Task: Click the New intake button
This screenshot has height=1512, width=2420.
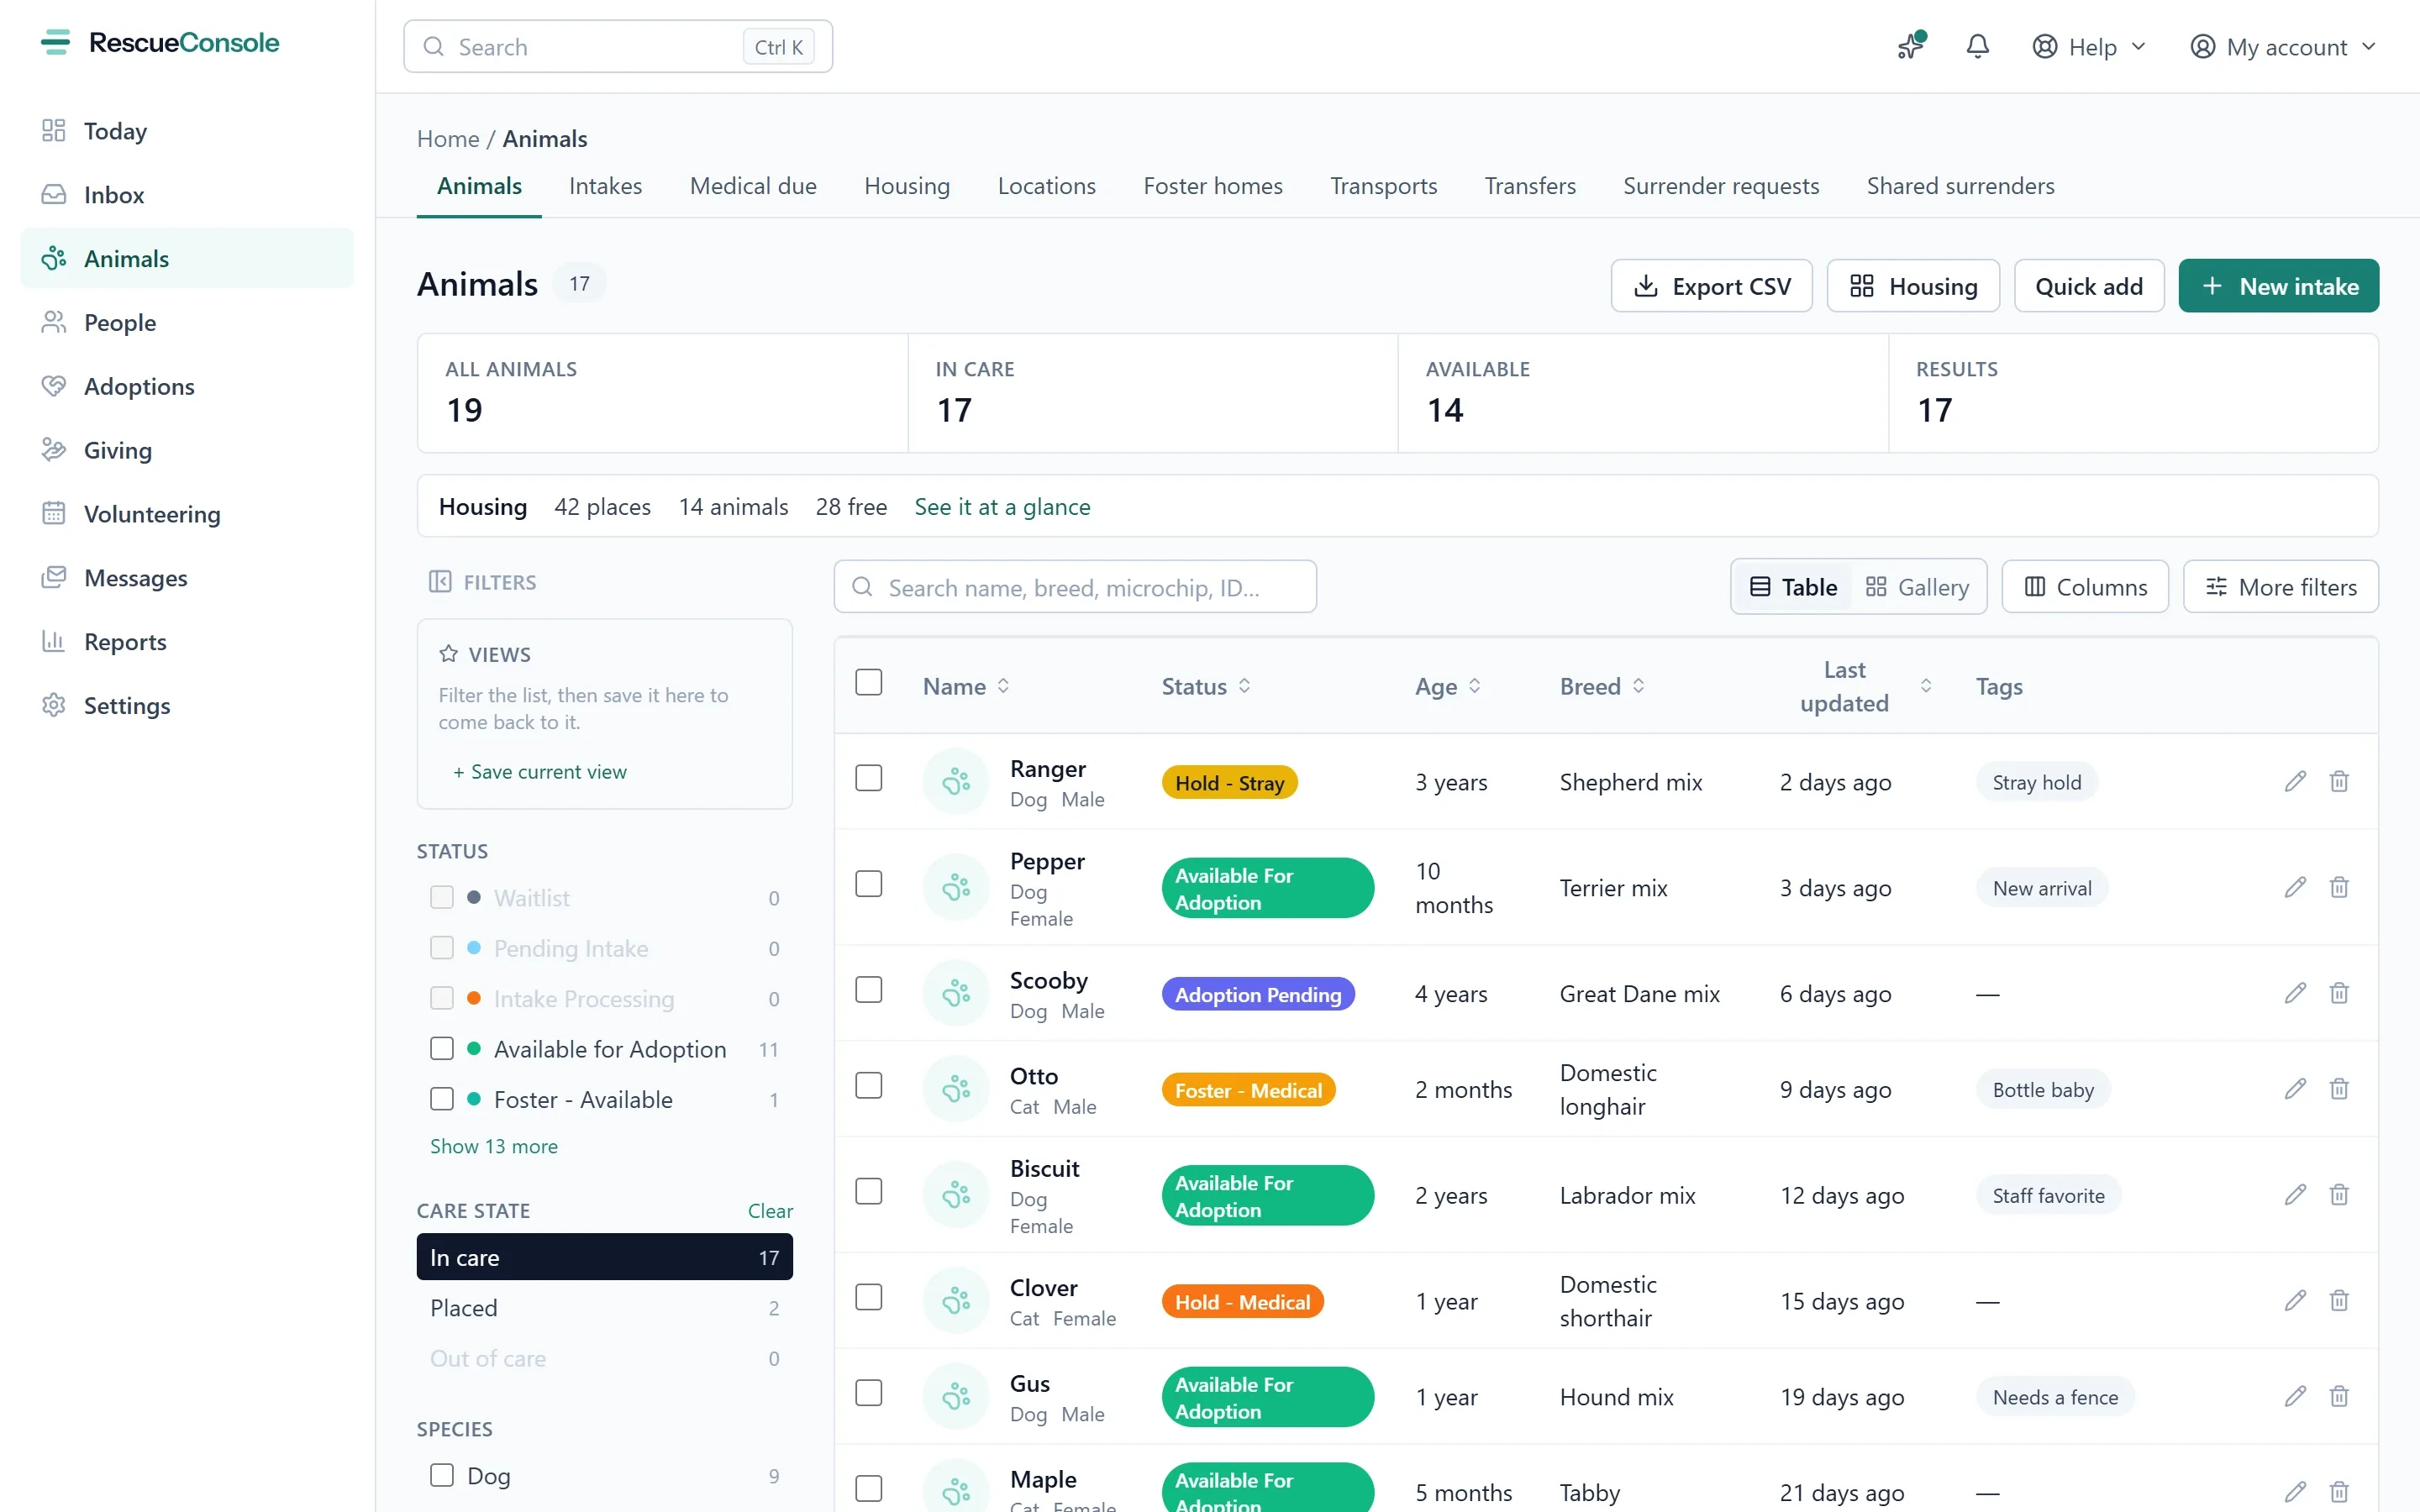Action: click(x=2278, y=286)
